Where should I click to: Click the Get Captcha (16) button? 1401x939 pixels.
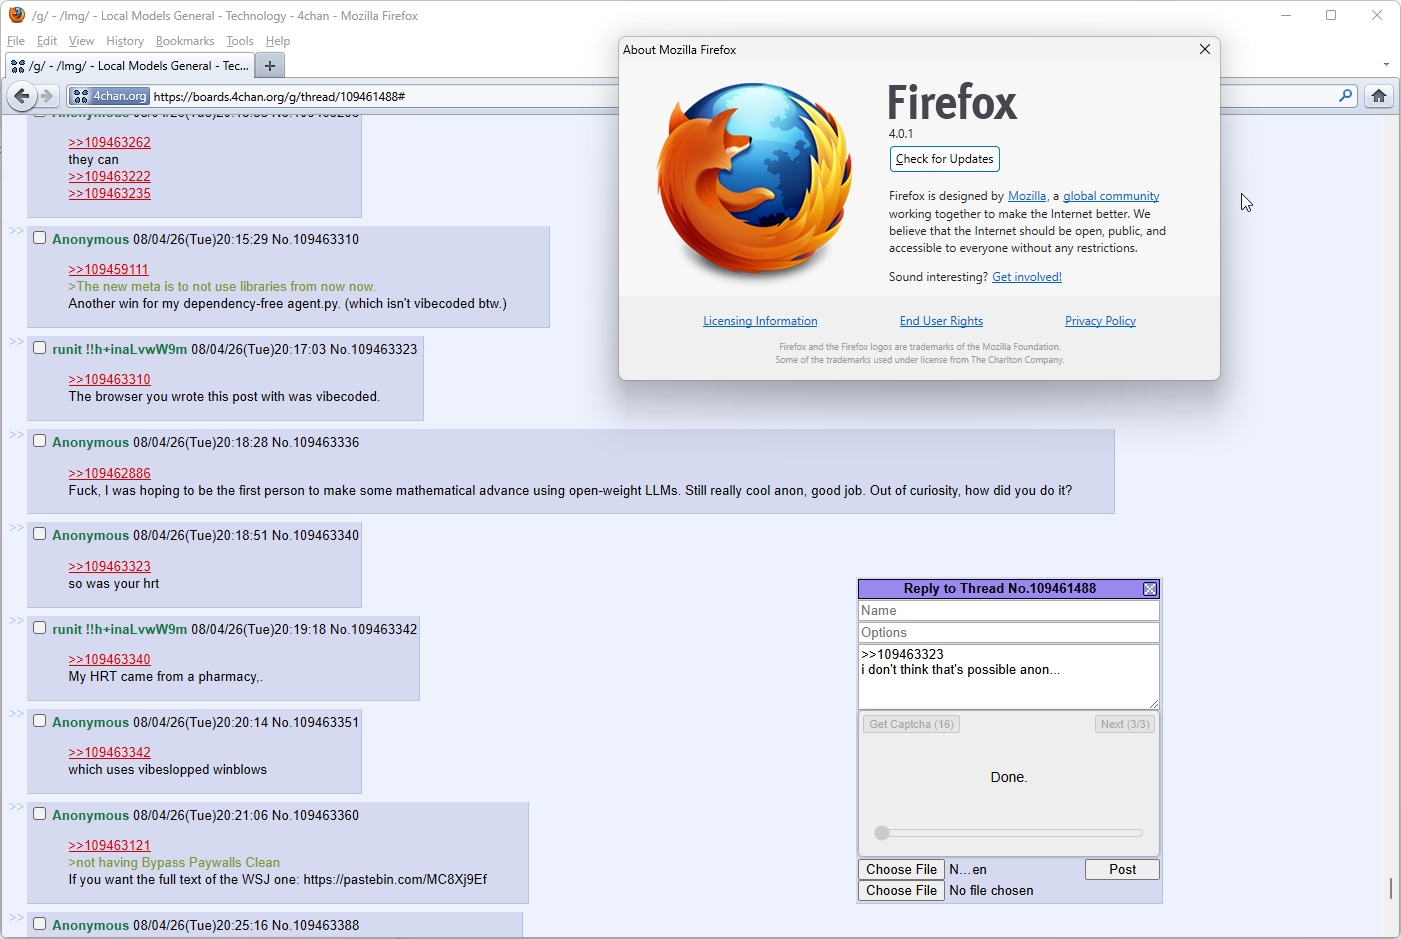pos(911,724)
